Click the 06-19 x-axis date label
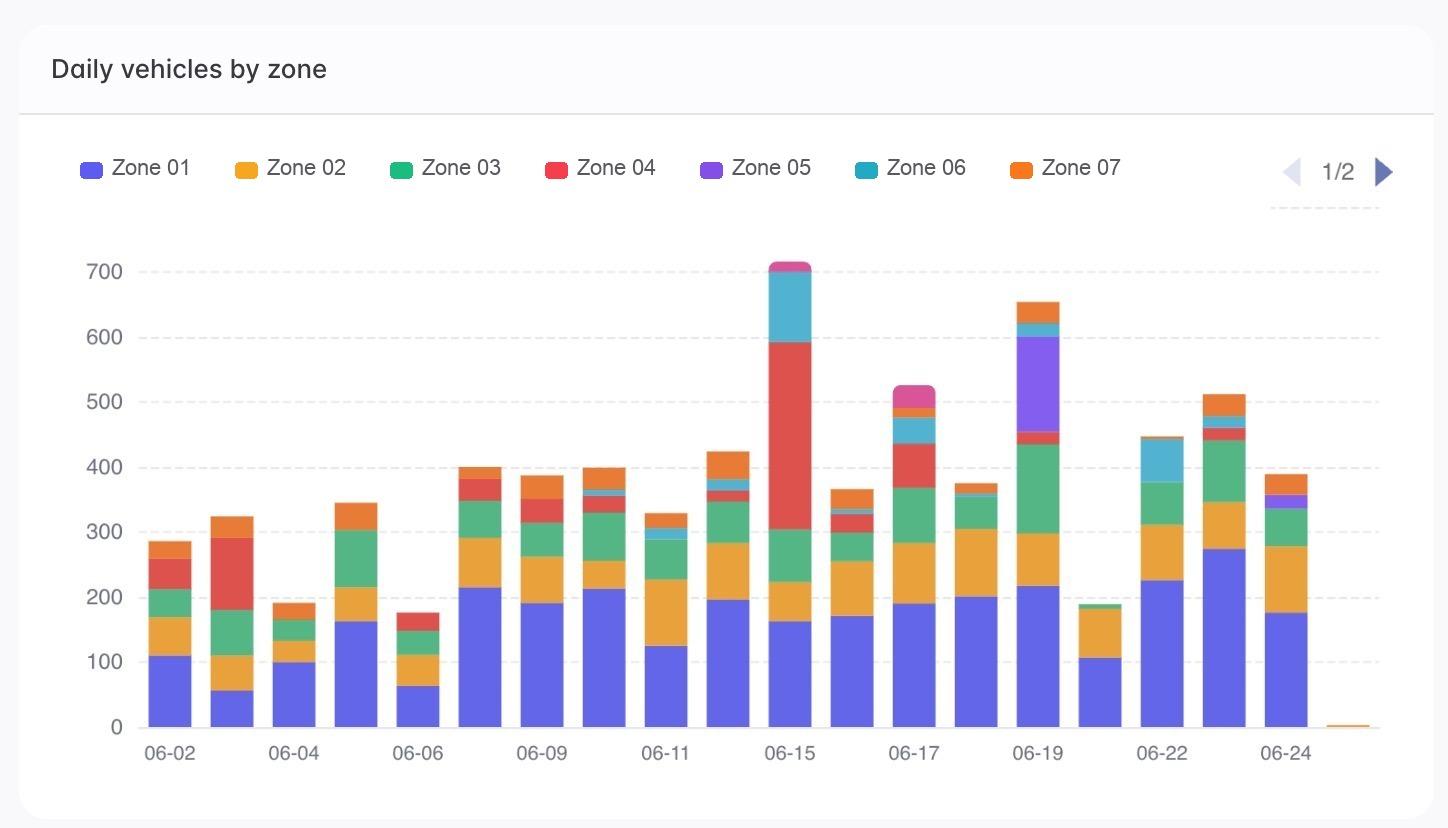Image resolution: width=1448 pixels, height=828 pixels. pos(1038,753)
